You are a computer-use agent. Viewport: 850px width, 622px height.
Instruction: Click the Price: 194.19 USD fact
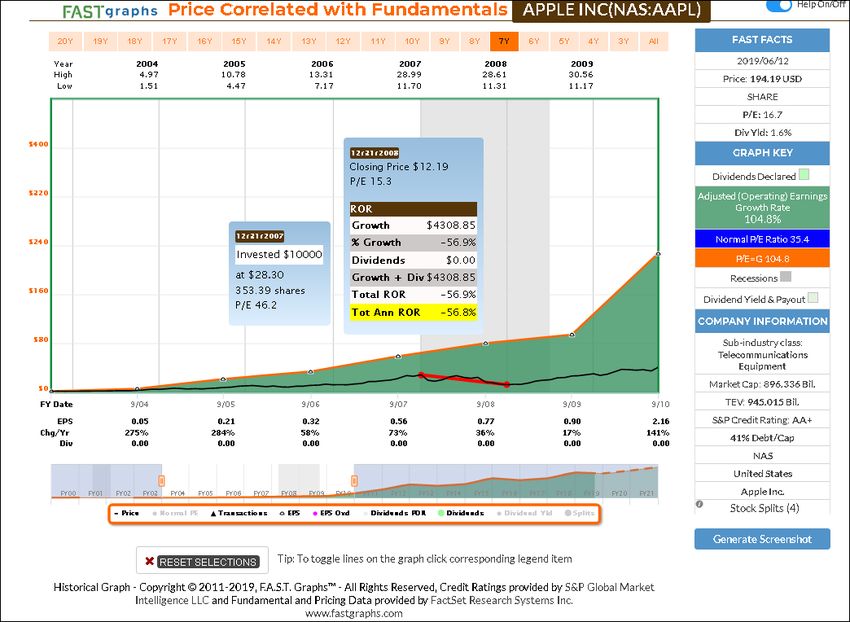coord(762,79)
